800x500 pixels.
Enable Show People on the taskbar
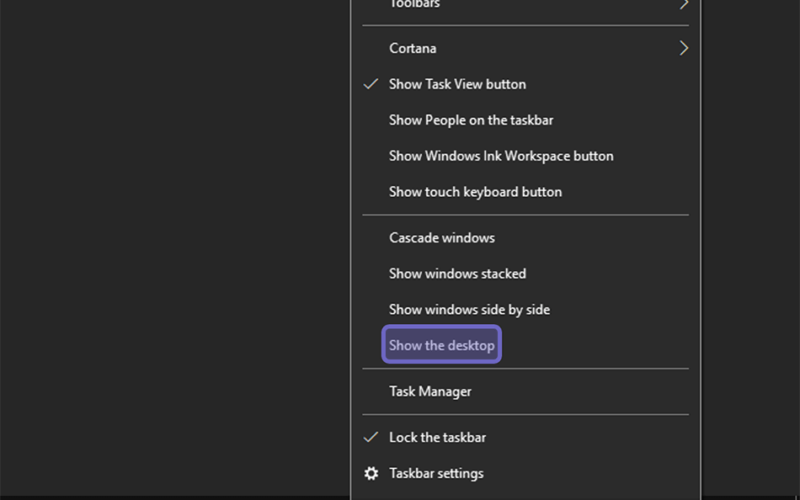pos(526,120)
